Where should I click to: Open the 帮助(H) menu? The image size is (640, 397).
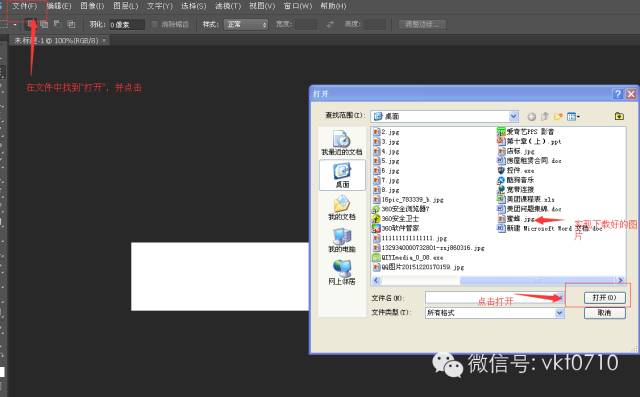click(x=333, y=6)
